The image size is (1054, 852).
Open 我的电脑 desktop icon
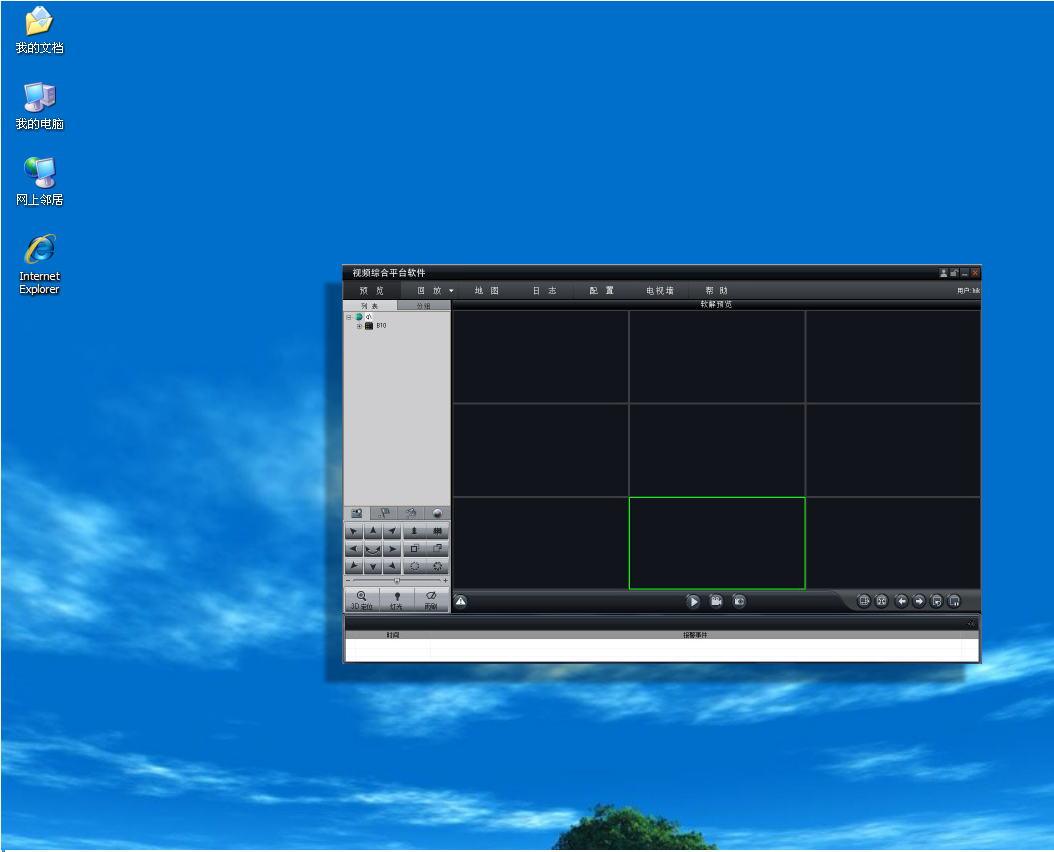[x=39, y=106]
